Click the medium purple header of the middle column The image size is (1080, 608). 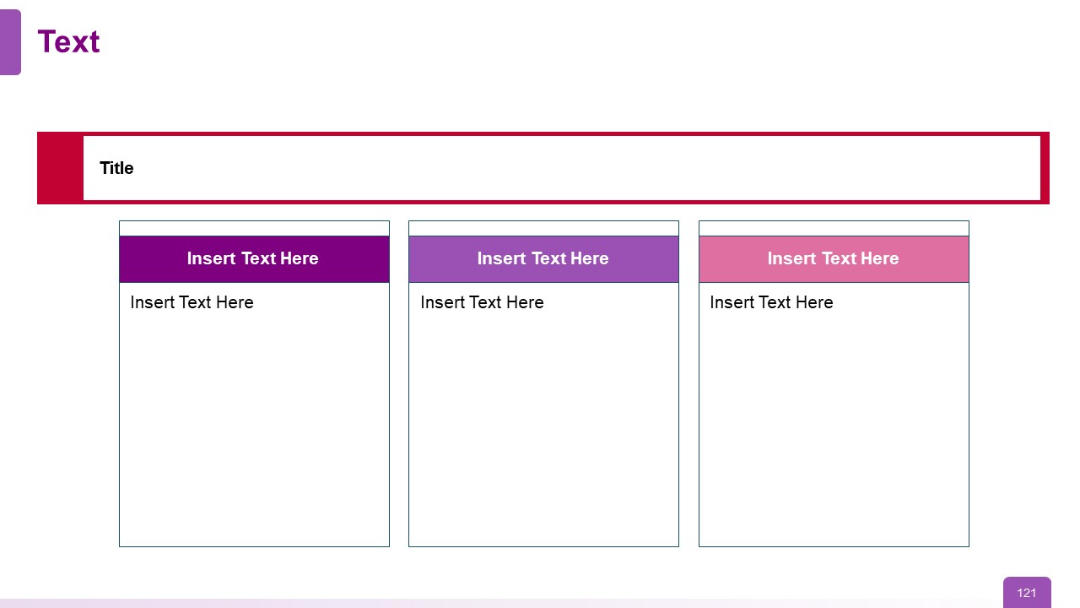[x=543, y=258]
